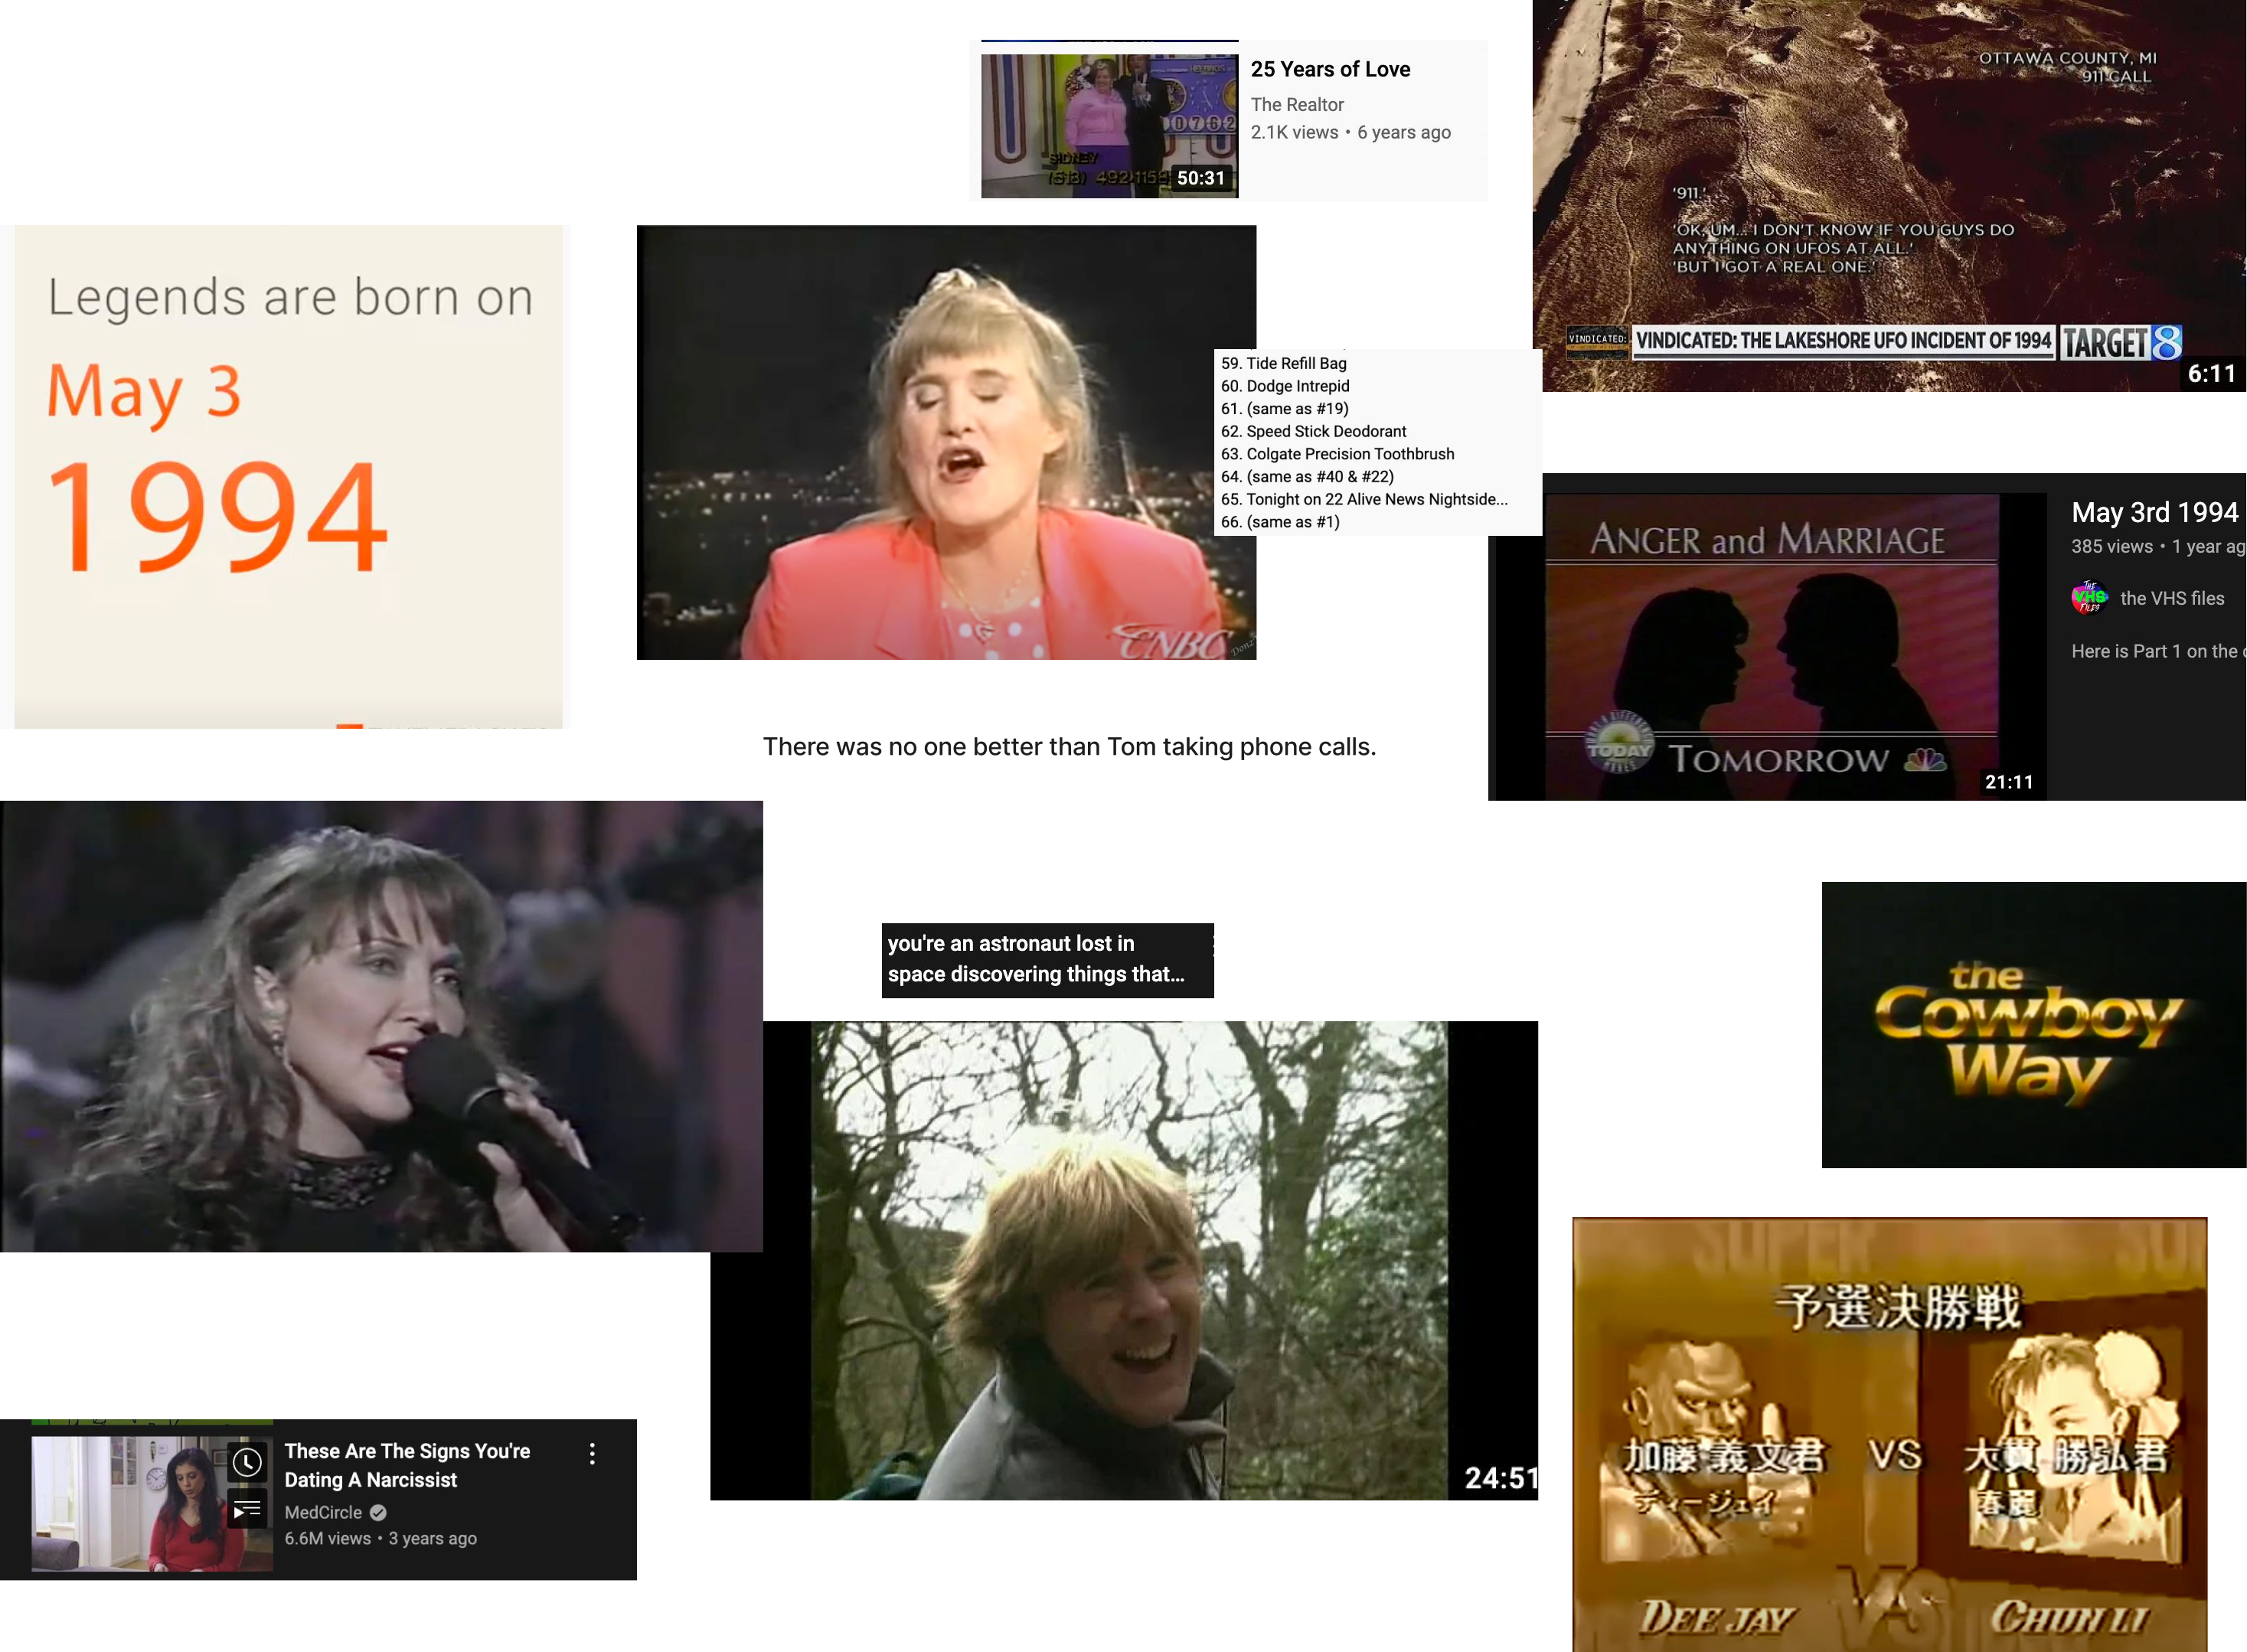Image resolution: width=2247 pixels, height=1652 pixels.
Task: Click the Target 8 logo
Action: pyautogui.click(x=2122, y=343)
